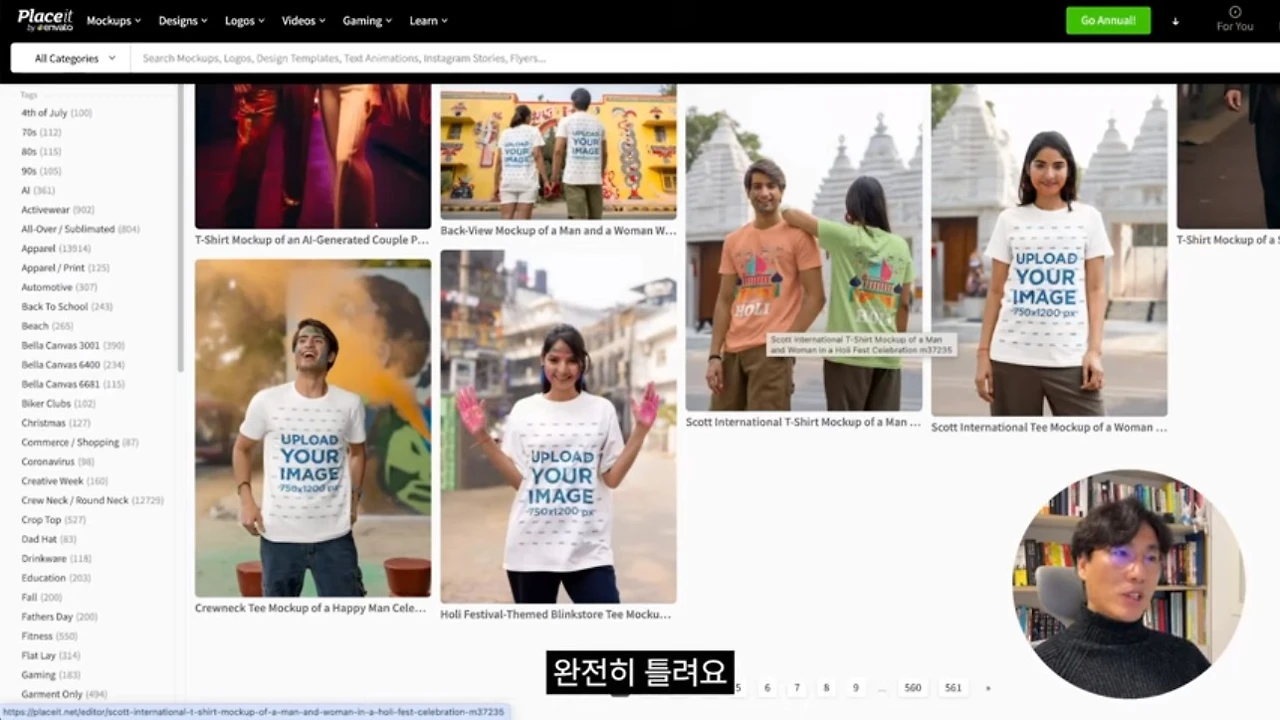1280x720 pixels.
Task: Select the Commerce / Shopping tag
Action: pyautogui.click(x=80, y=442)
